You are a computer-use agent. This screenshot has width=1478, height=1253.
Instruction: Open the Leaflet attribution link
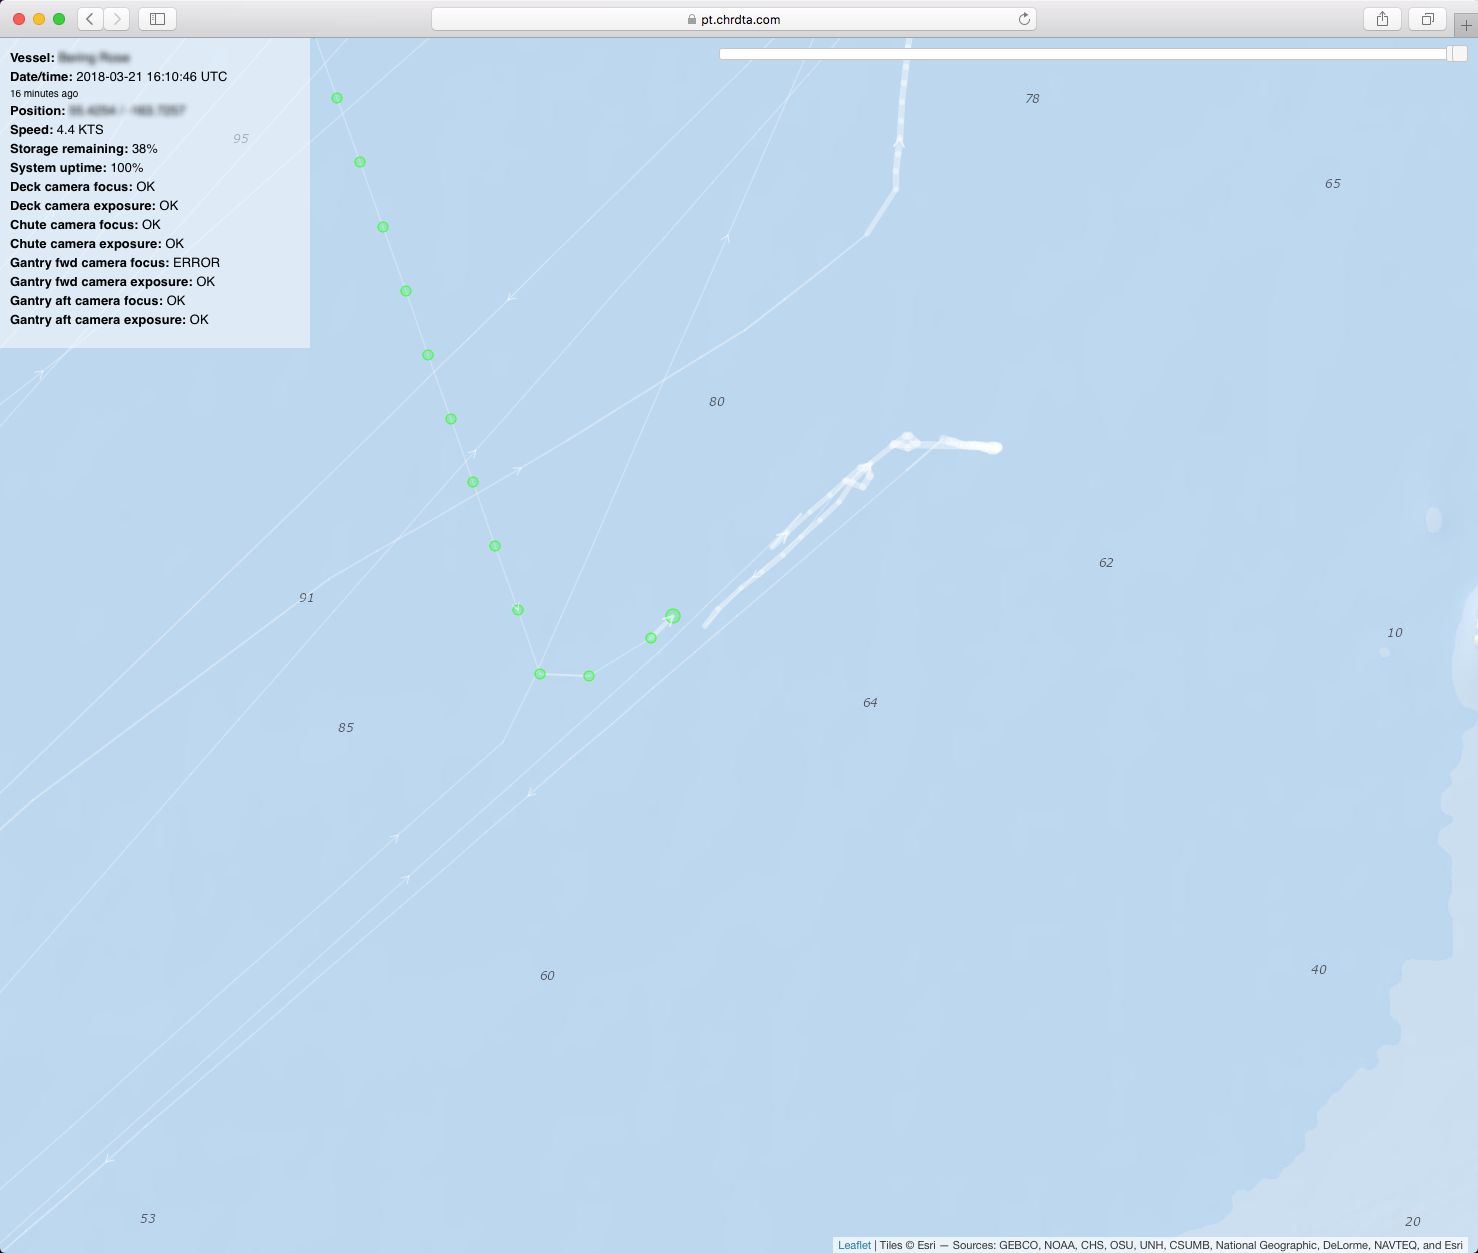[x=854, y=1245]
